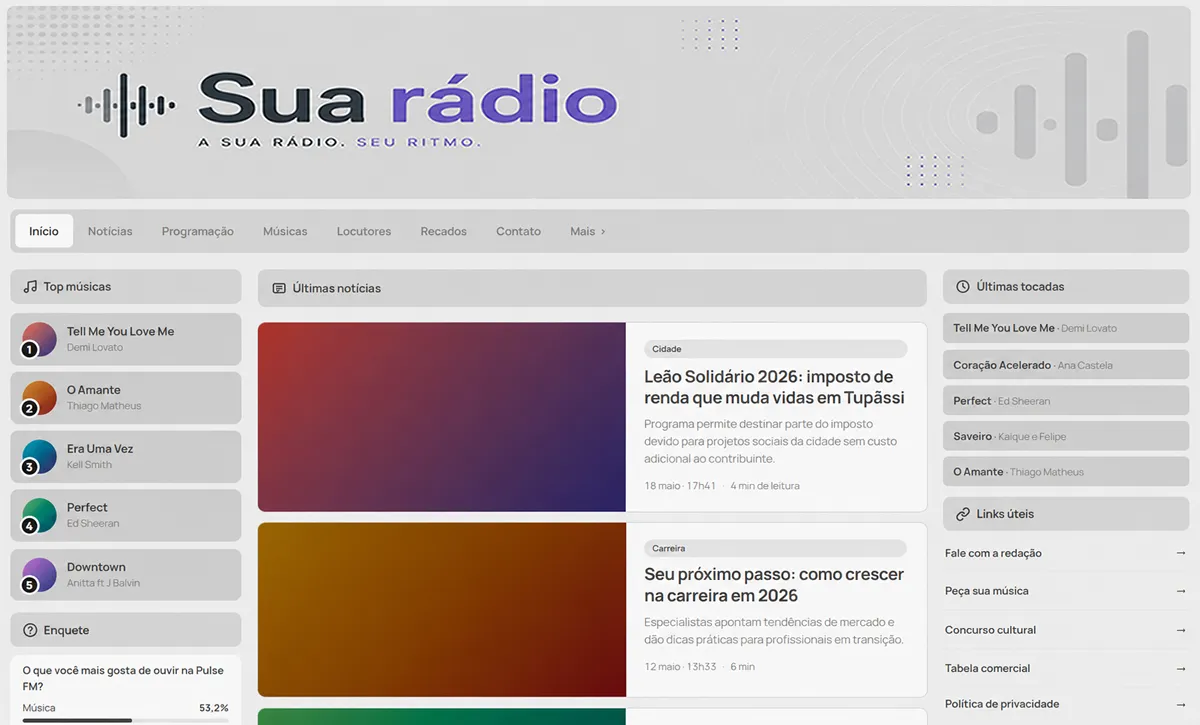Click the Carreira category tag
This screenshot has height=725, width=1200.
coord(775,548)
